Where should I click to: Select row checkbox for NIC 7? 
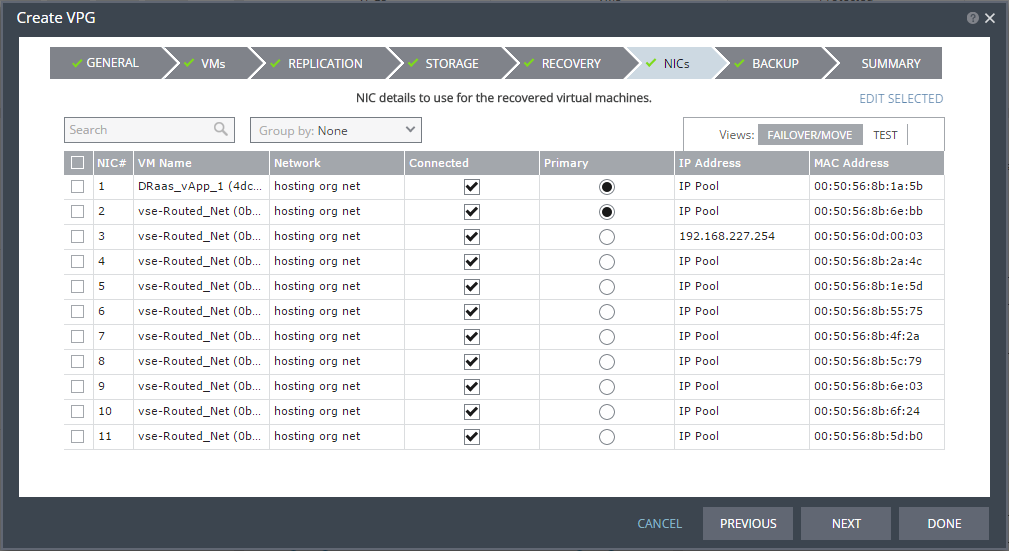coord(78,337)
